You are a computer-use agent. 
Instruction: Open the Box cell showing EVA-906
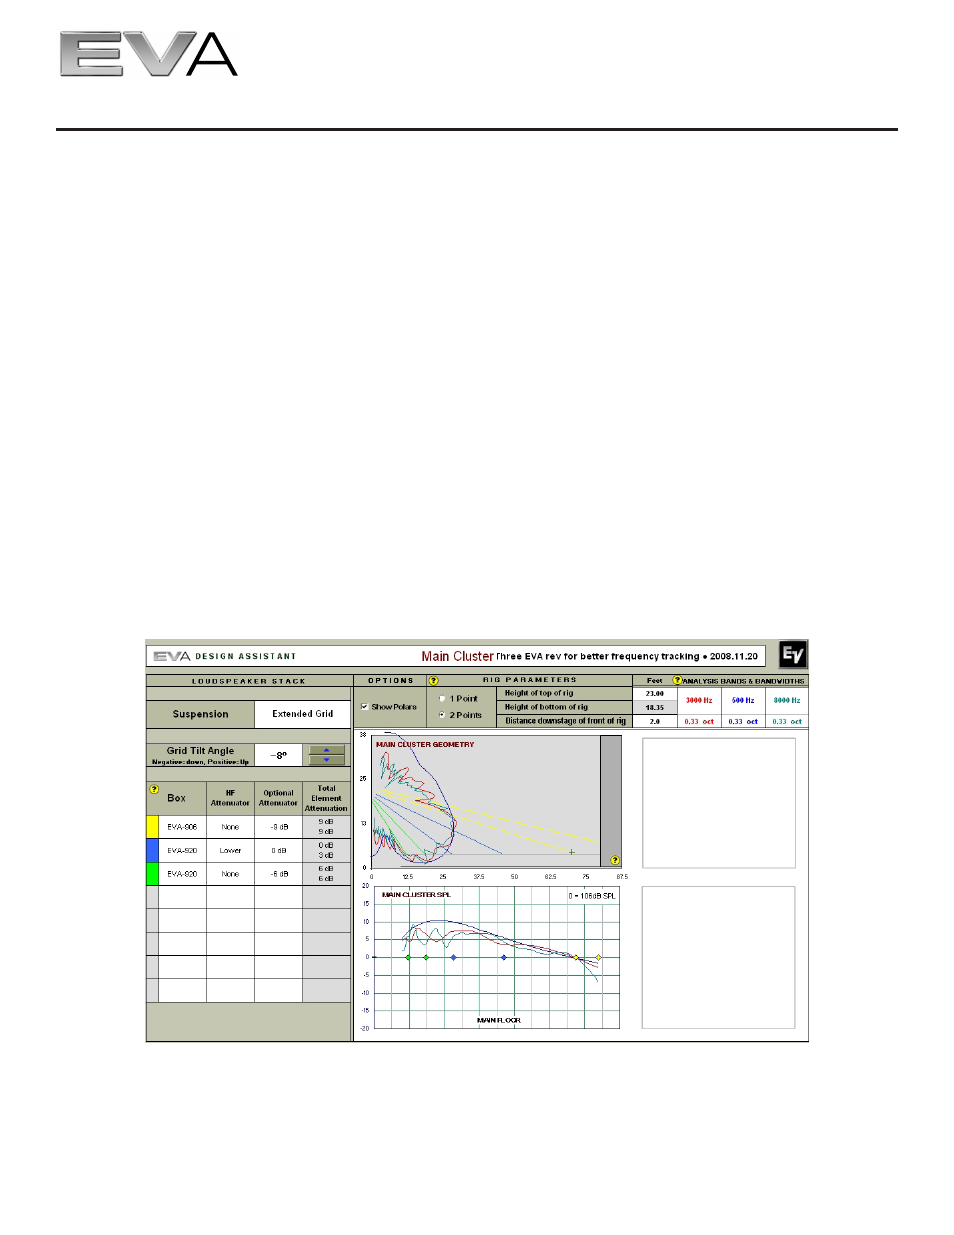click(x=182, y=827)
